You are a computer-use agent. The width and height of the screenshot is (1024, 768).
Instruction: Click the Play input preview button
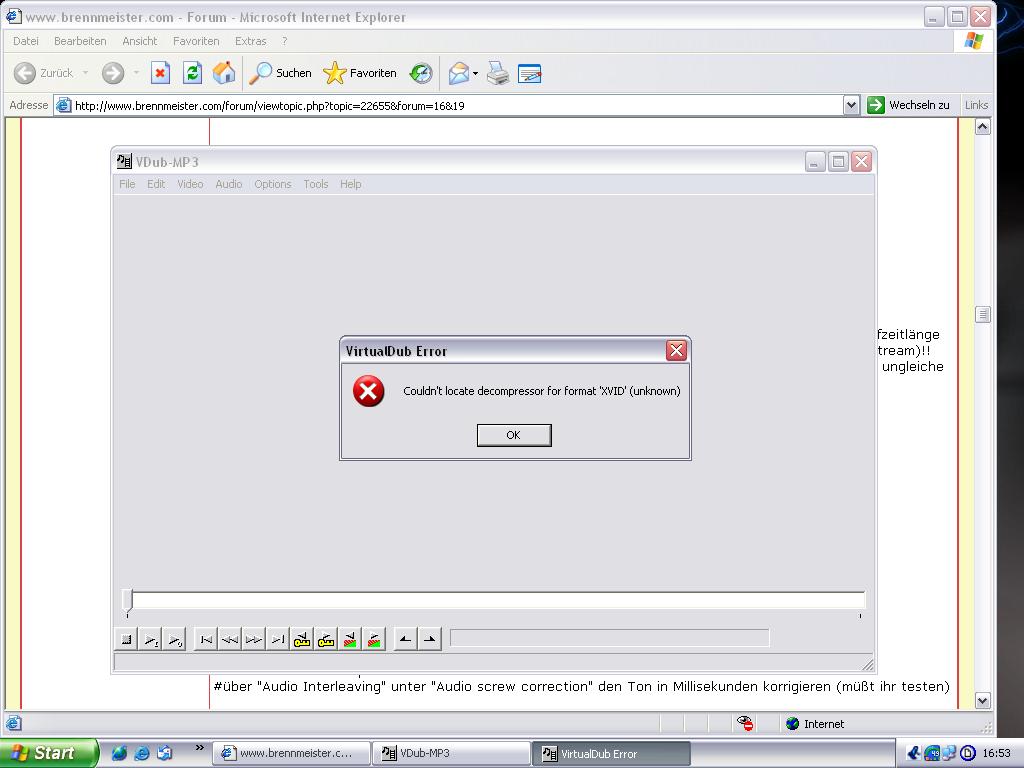[x=151, y=639]
